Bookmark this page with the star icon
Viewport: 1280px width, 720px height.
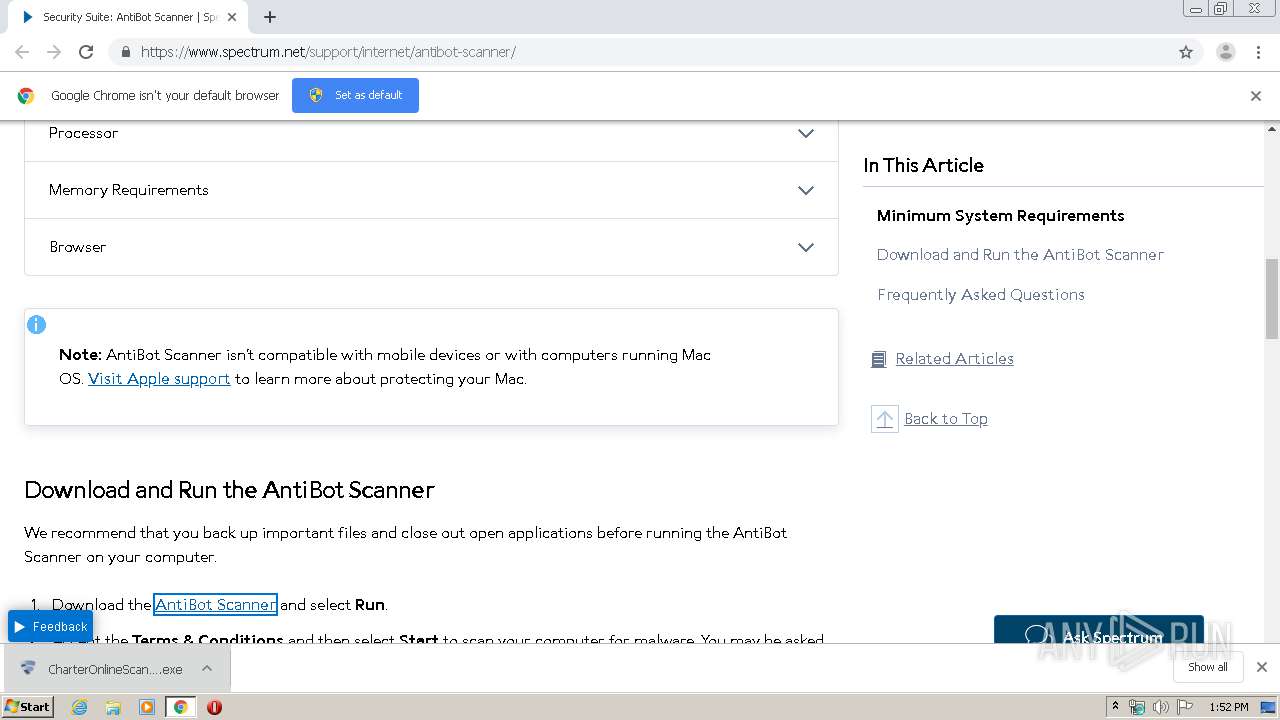[x=1186, y=52]
